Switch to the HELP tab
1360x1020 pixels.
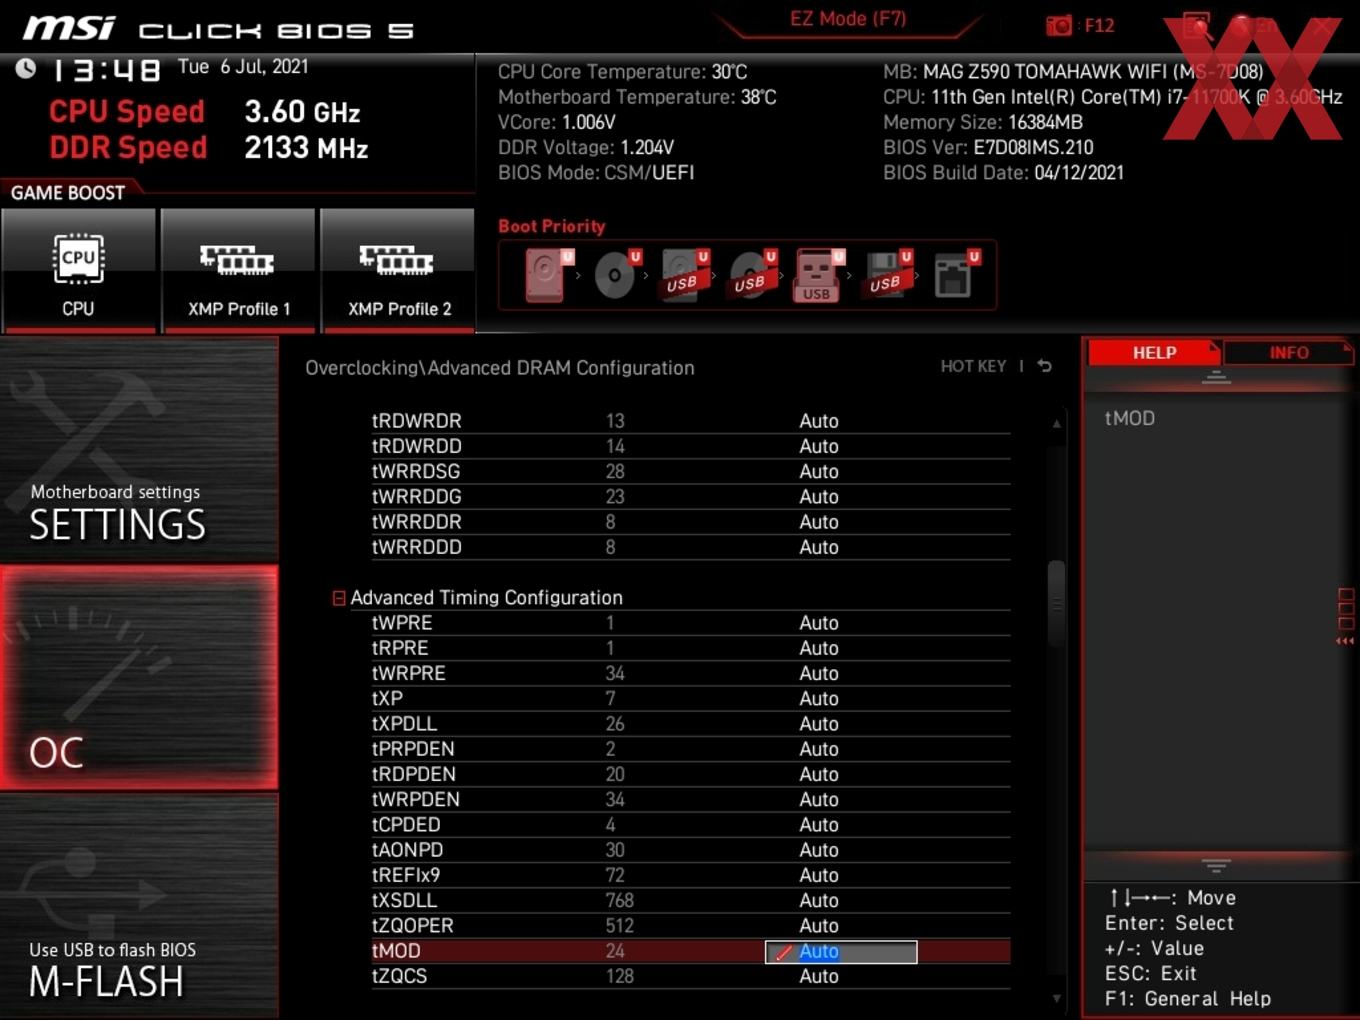[x=1154, y=353]
